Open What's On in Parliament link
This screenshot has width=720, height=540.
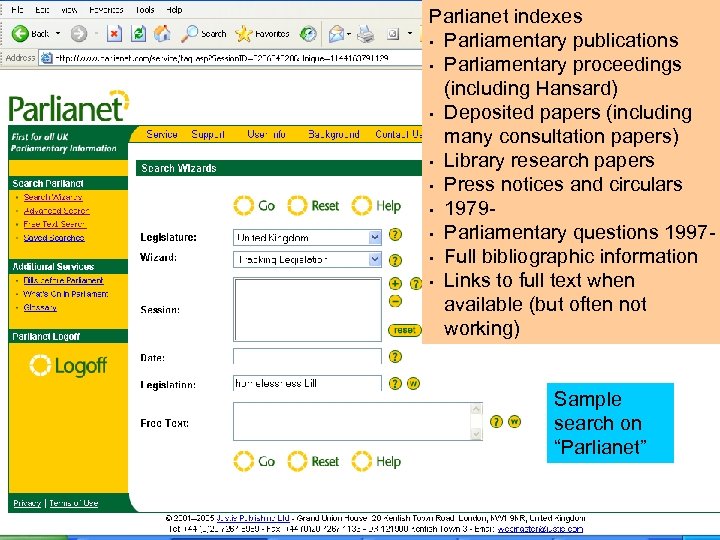(x=66, y=294)
